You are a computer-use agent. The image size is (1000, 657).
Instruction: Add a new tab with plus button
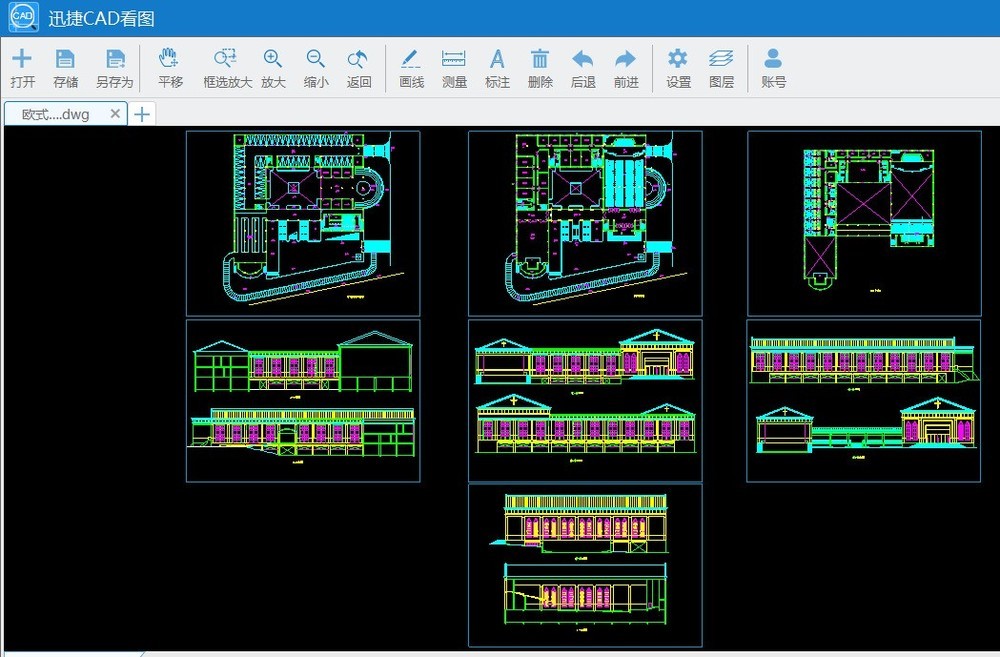click(142, 114)
